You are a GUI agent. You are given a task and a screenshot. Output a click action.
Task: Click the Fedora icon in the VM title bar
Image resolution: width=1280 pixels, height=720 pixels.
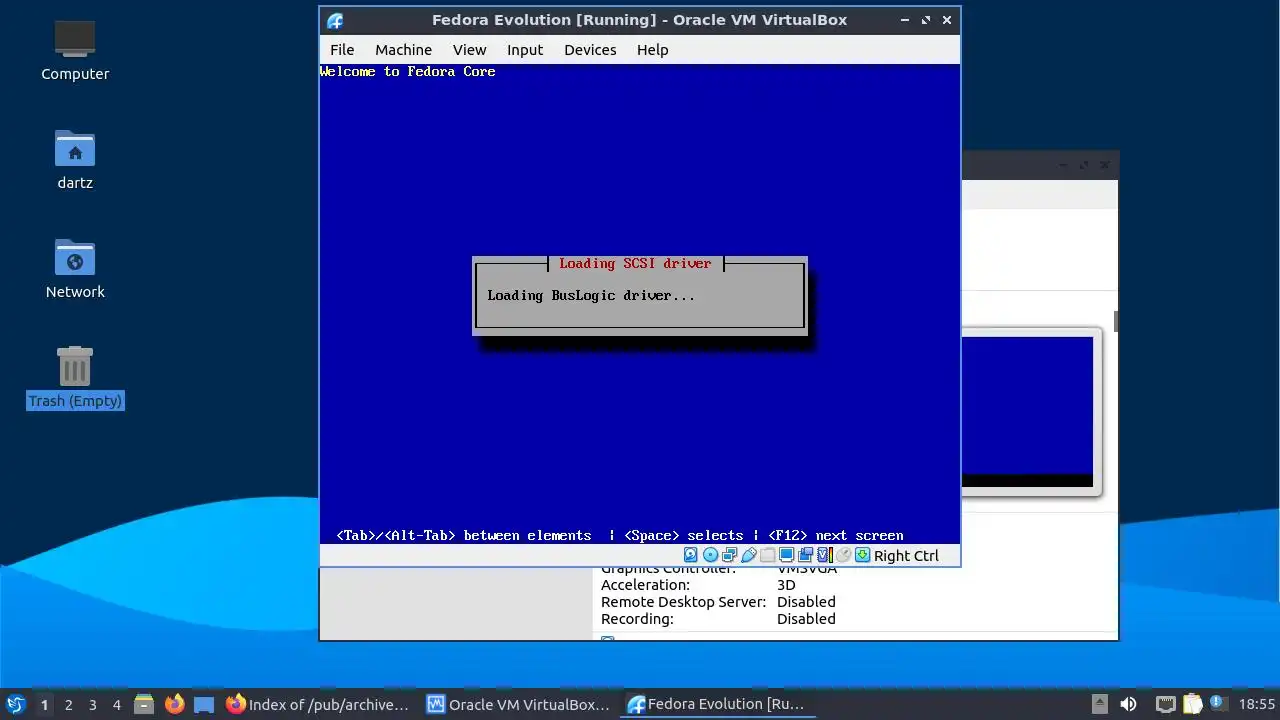[335, 20]
